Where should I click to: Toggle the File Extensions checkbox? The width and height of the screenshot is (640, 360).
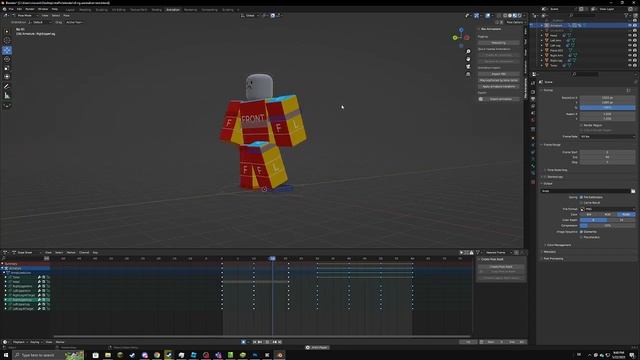point(581,197)
